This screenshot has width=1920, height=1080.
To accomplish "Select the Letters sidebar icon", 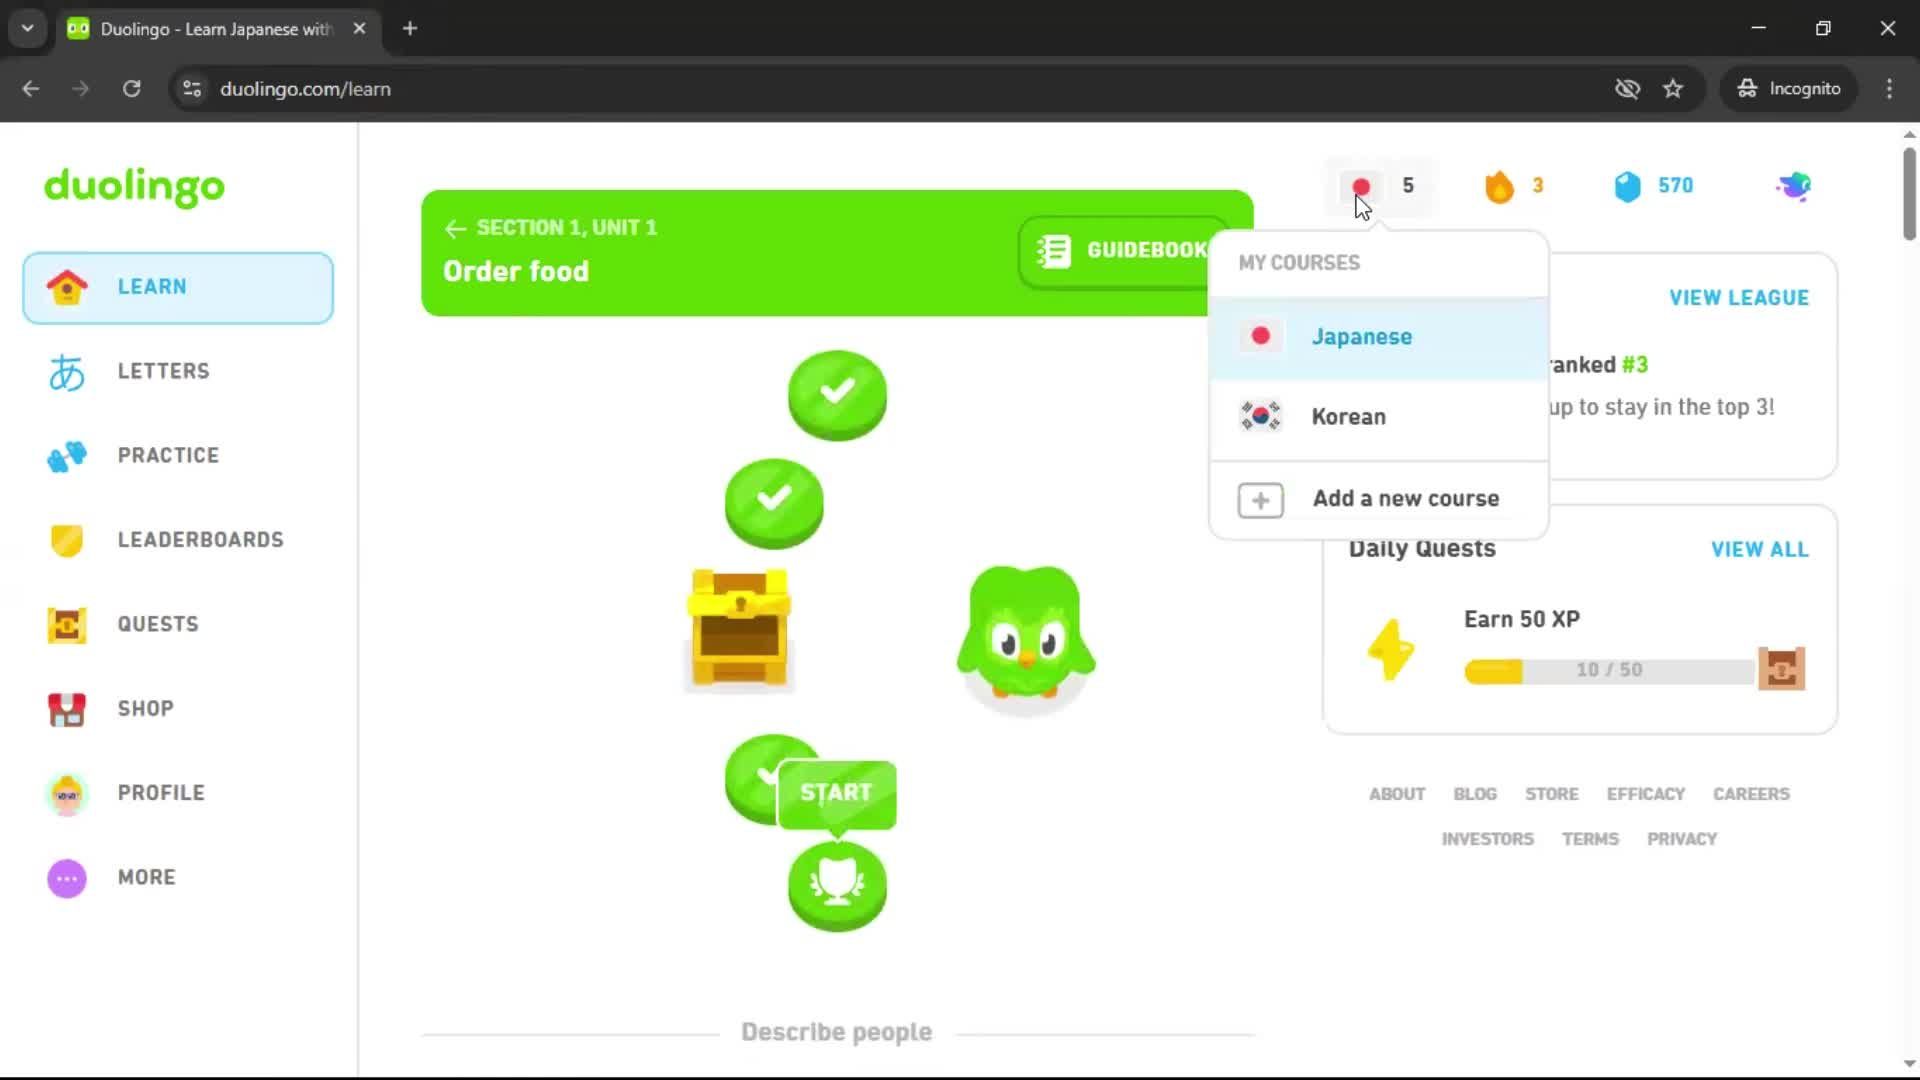I will click(x=66, y=371).
